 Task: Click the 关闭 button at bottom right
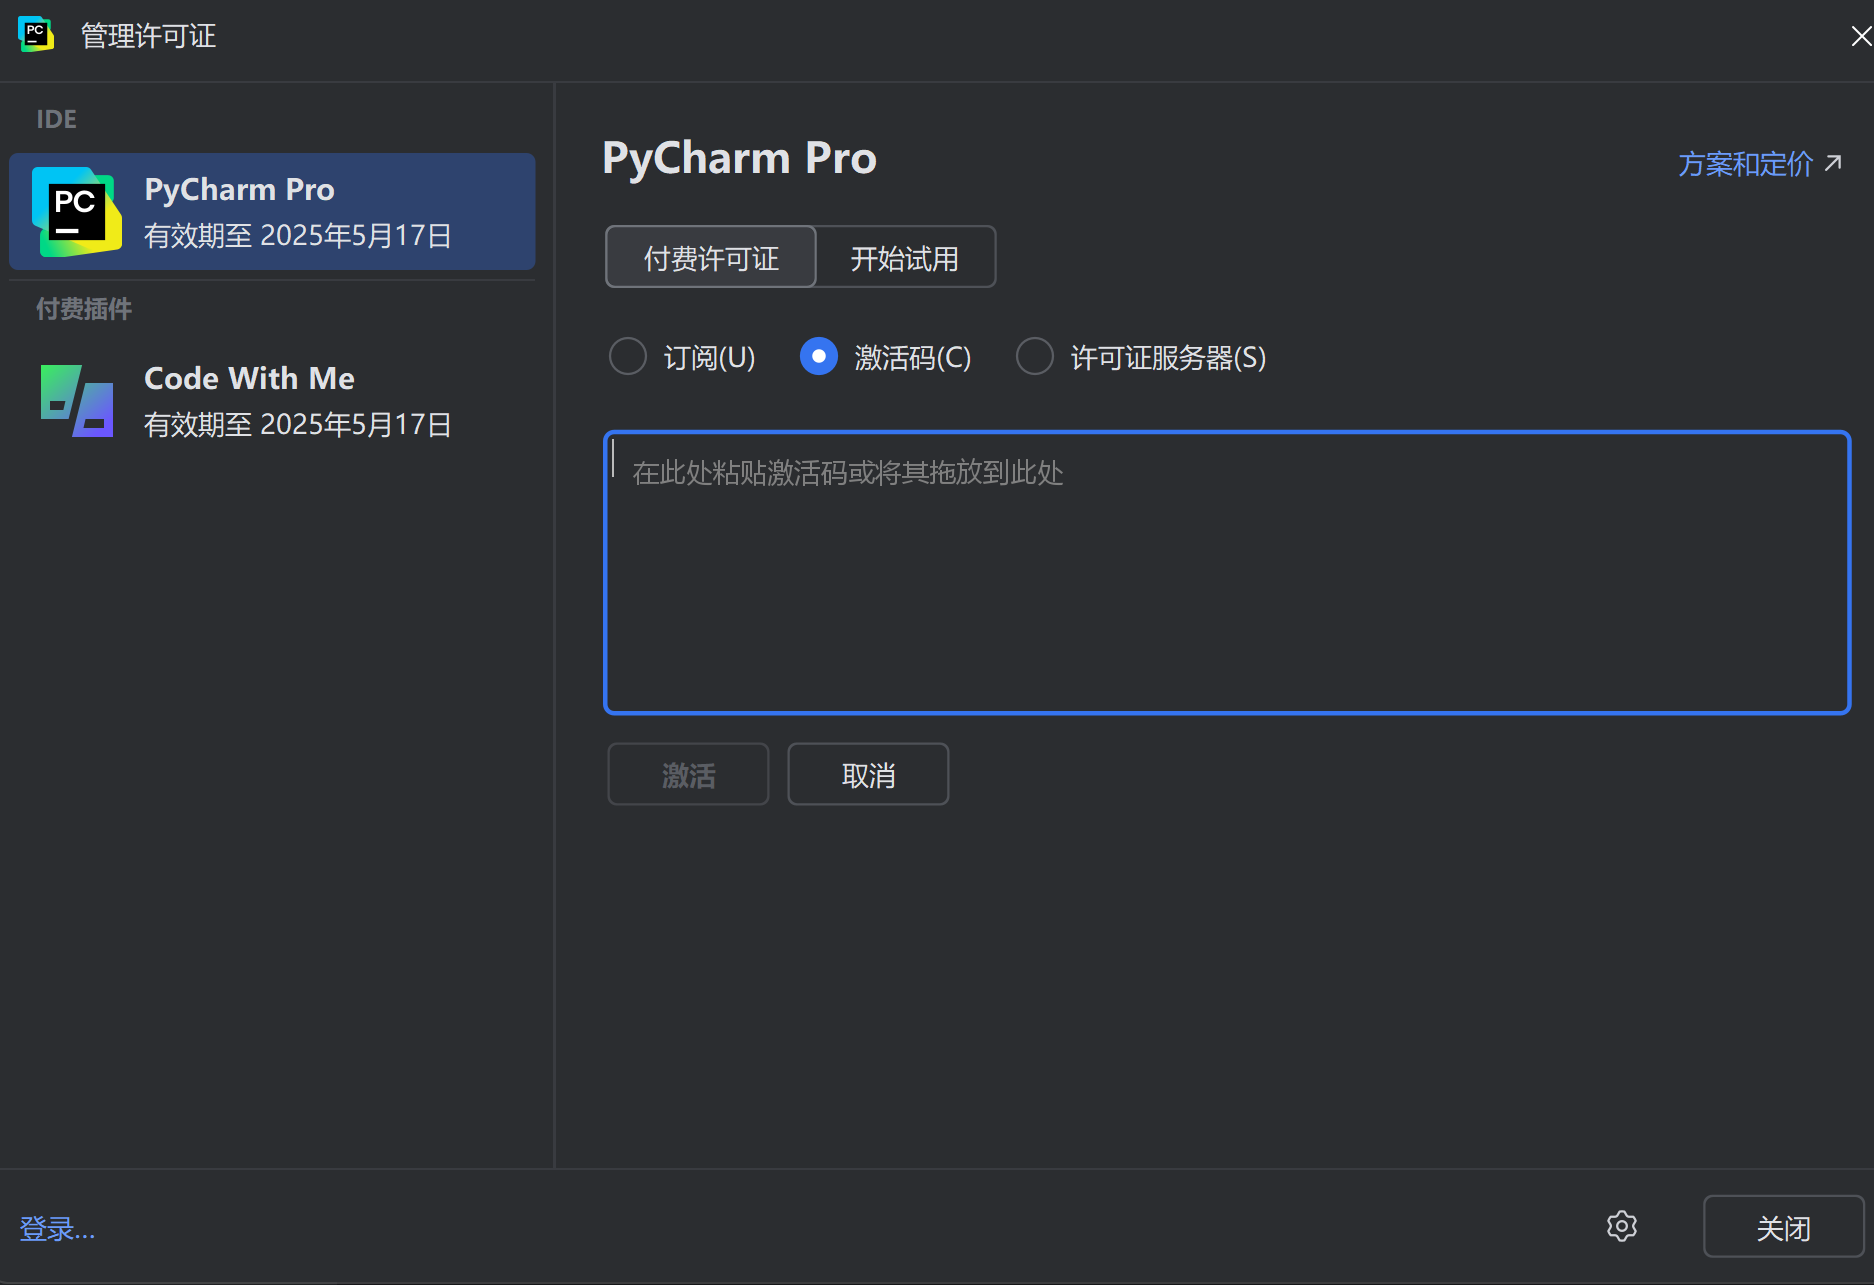click(1783, 1227)
